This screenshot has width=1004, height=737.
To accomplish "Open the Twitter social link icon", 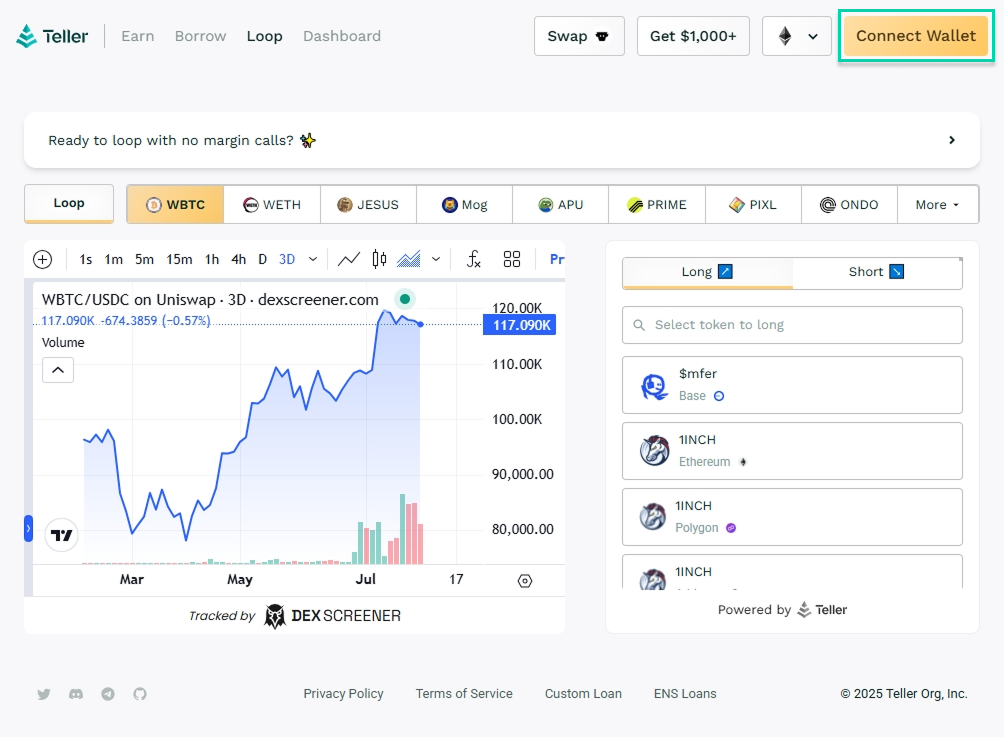I will coord(44,694).
